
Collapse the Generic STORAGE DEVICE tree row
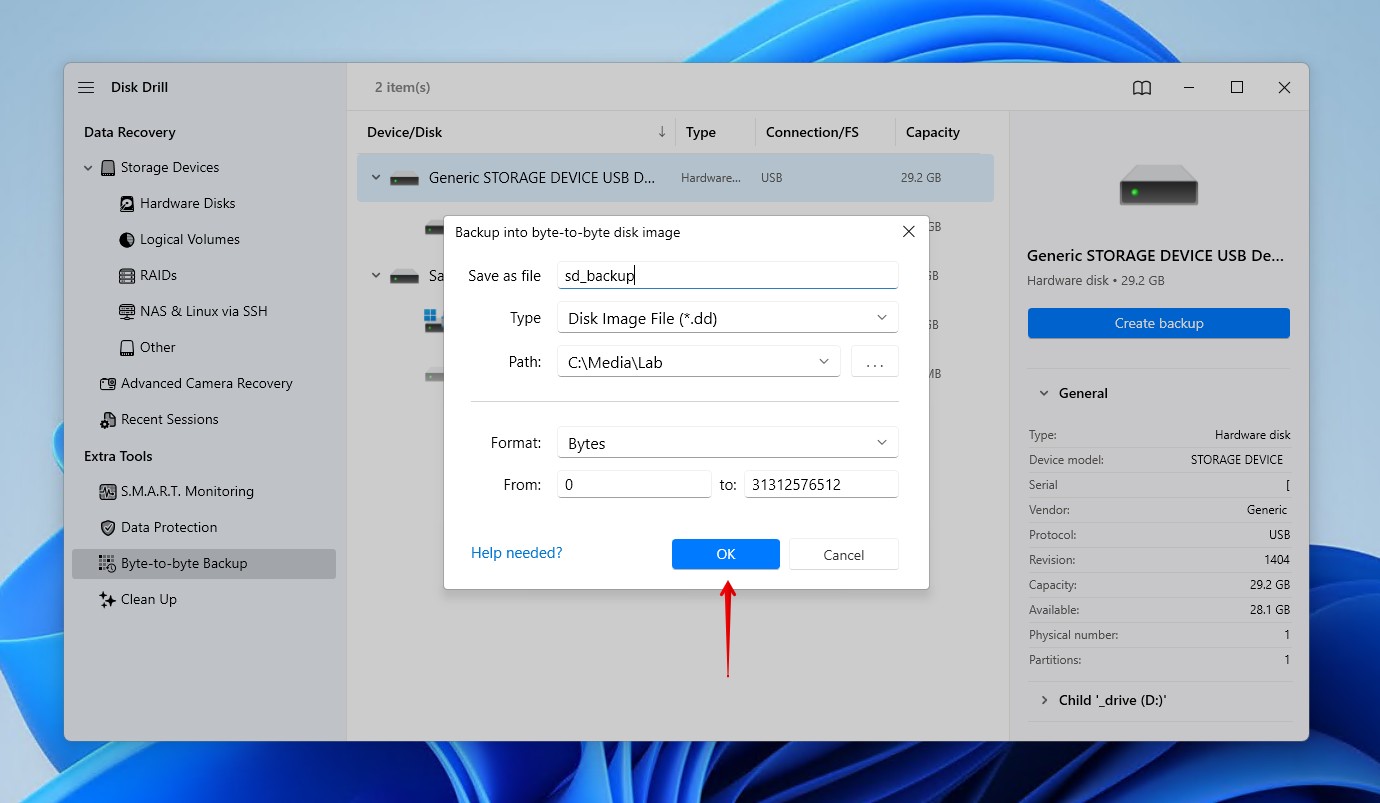[376, 177]
